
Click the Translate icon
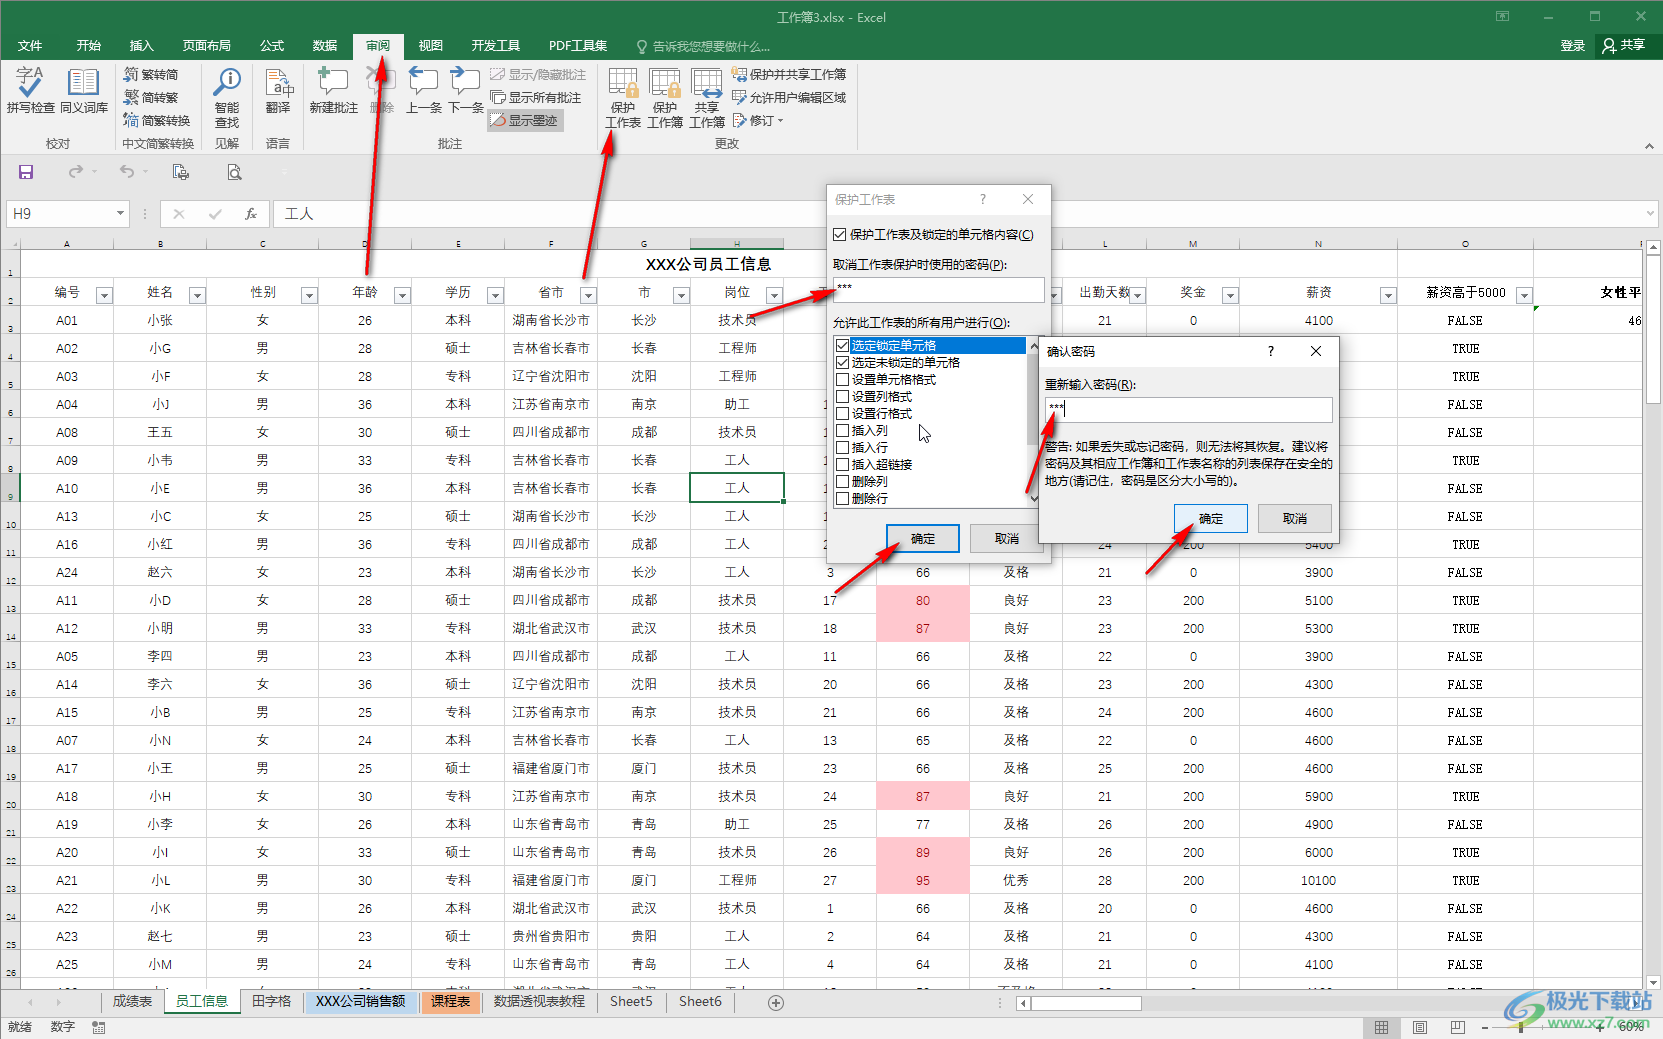(x=278, y=91)
